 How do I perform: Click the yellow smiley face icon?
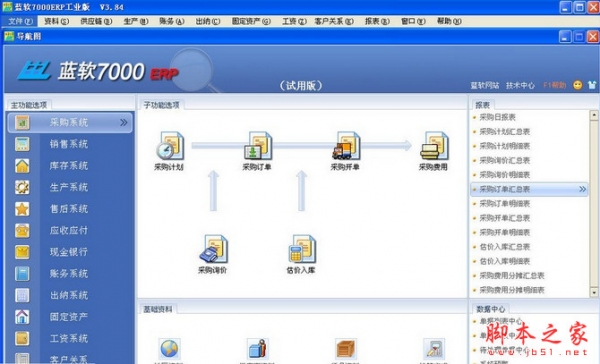[x=577, y=85]
